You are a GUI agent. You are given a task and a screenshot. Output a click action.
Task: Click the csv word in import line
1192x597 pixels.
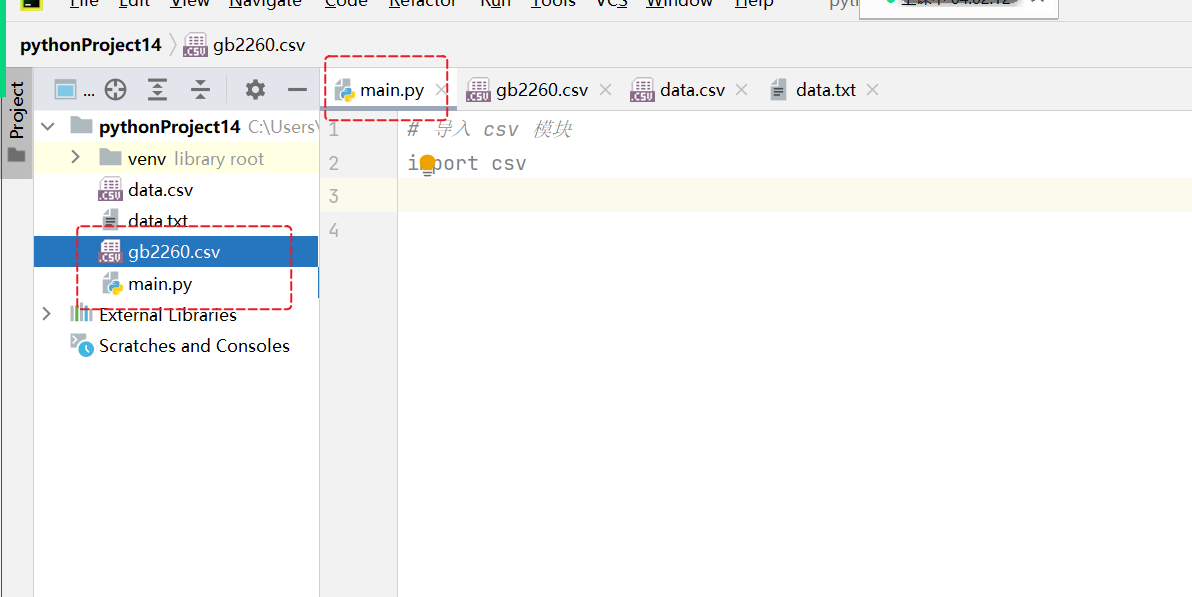[509, 164]
